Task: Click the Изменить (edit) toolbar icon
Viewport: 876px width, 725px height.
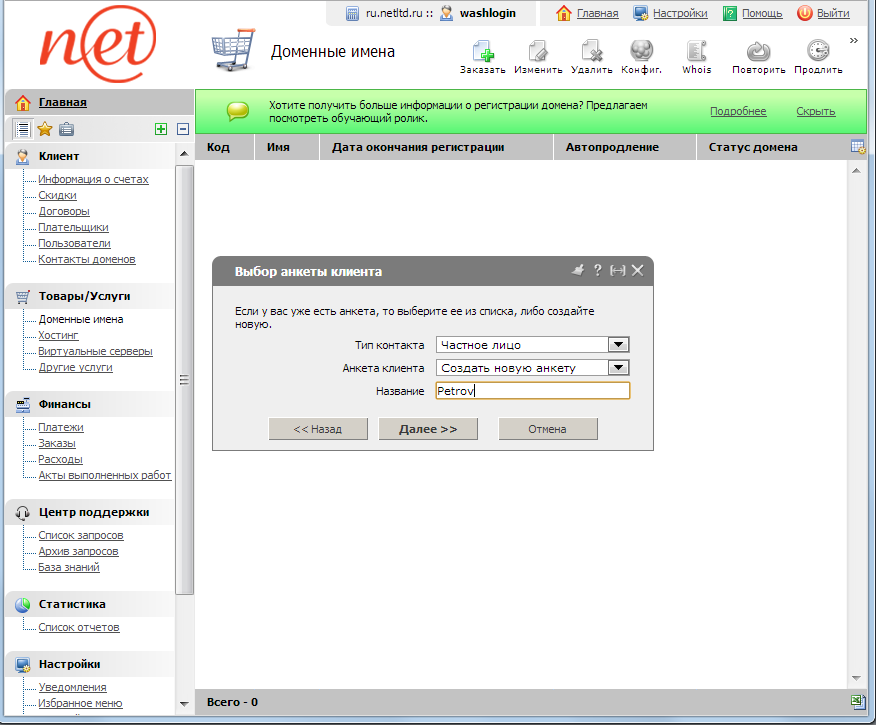Action: tap(538, 52)
